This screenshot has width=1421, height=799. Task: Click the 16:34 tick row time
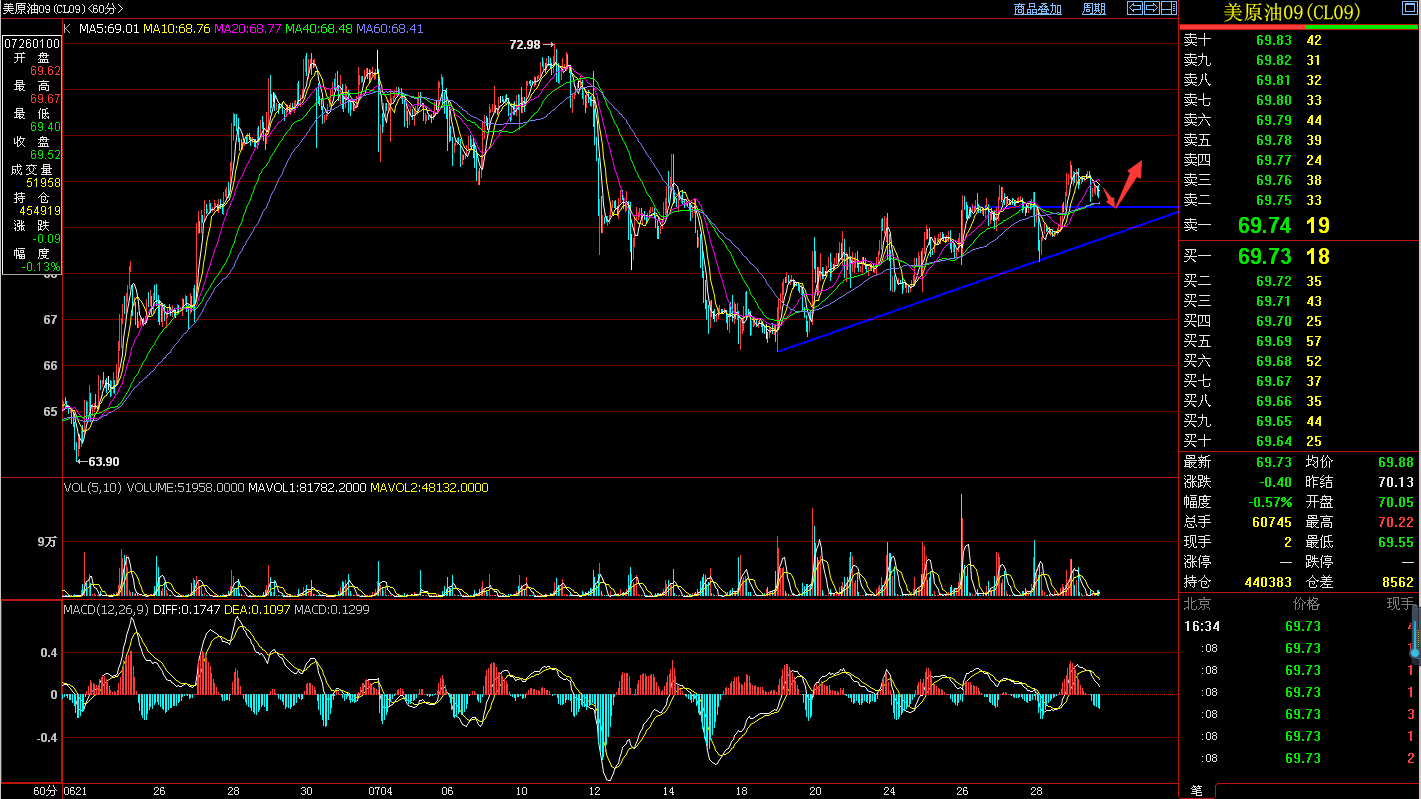tap(1202, 627)
